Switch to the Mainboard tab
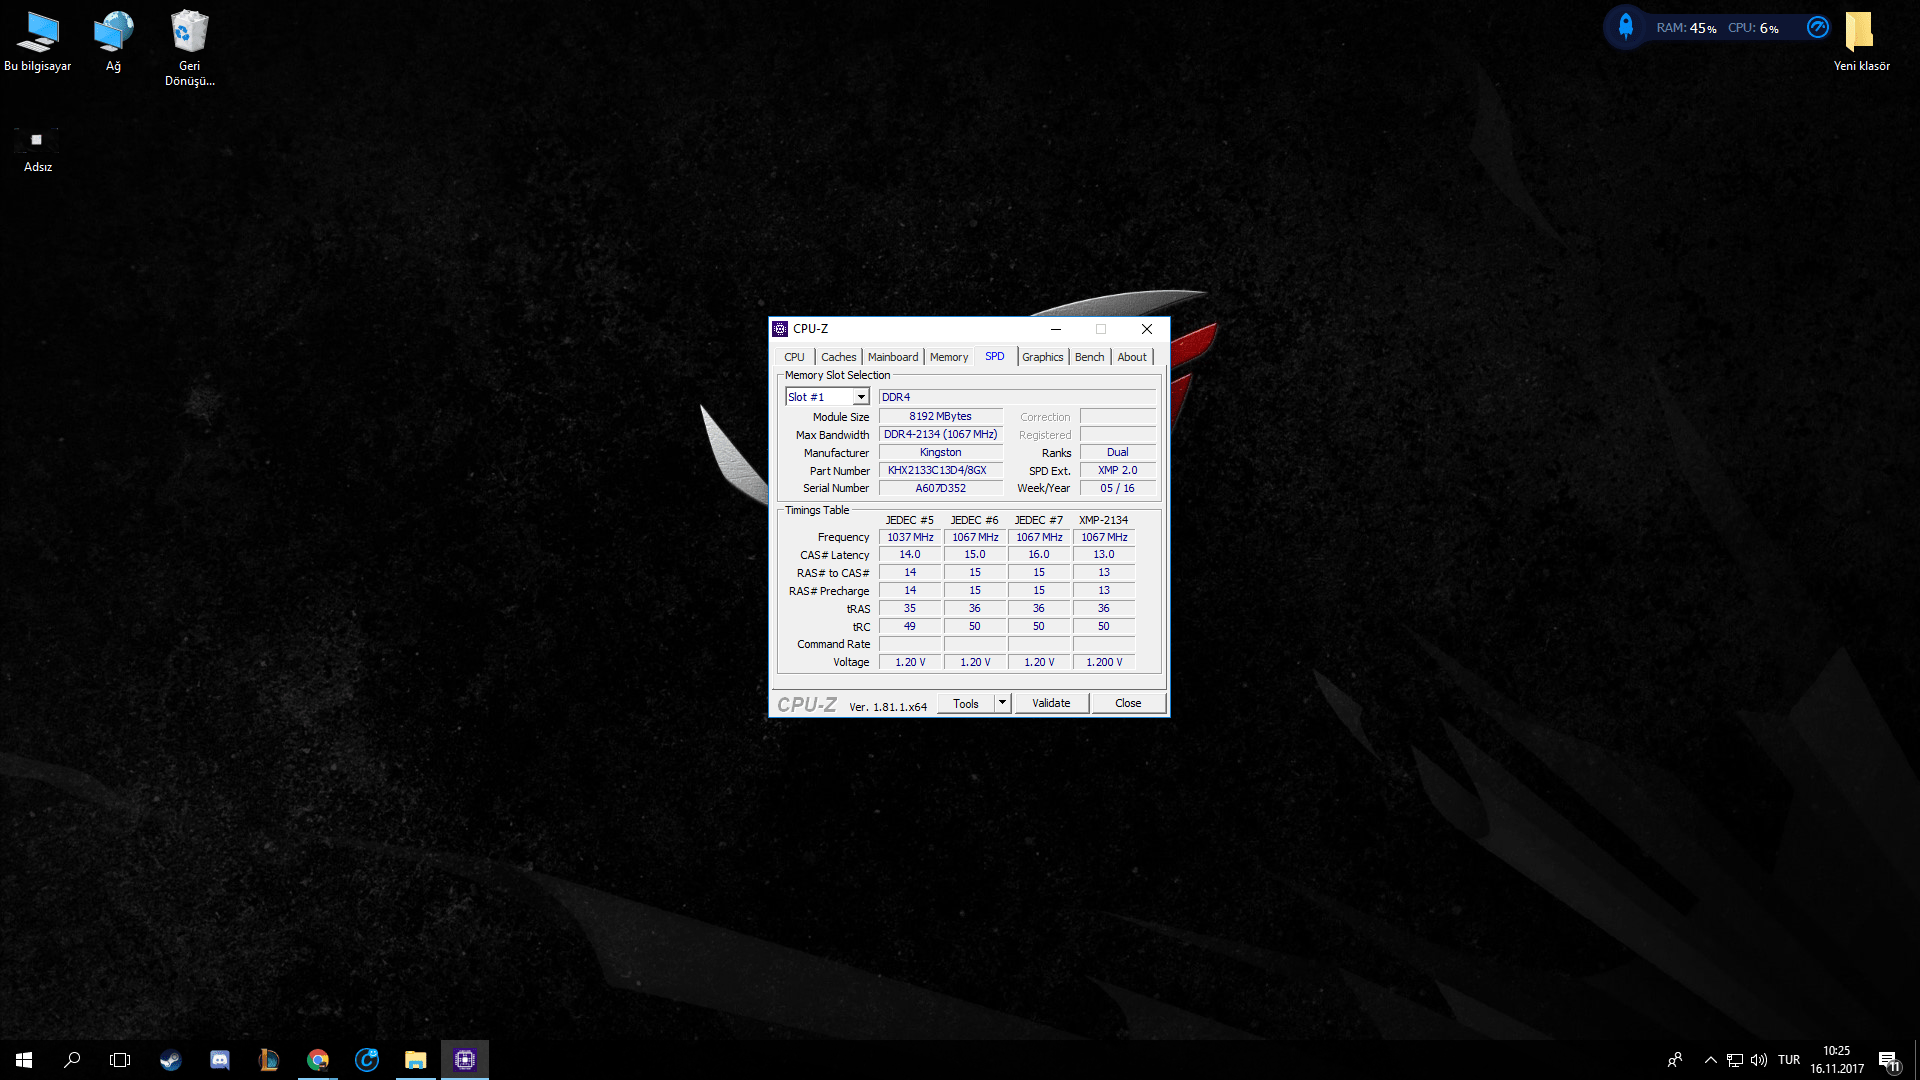Screen dimensions: 1920x1080 click(892, 357)
